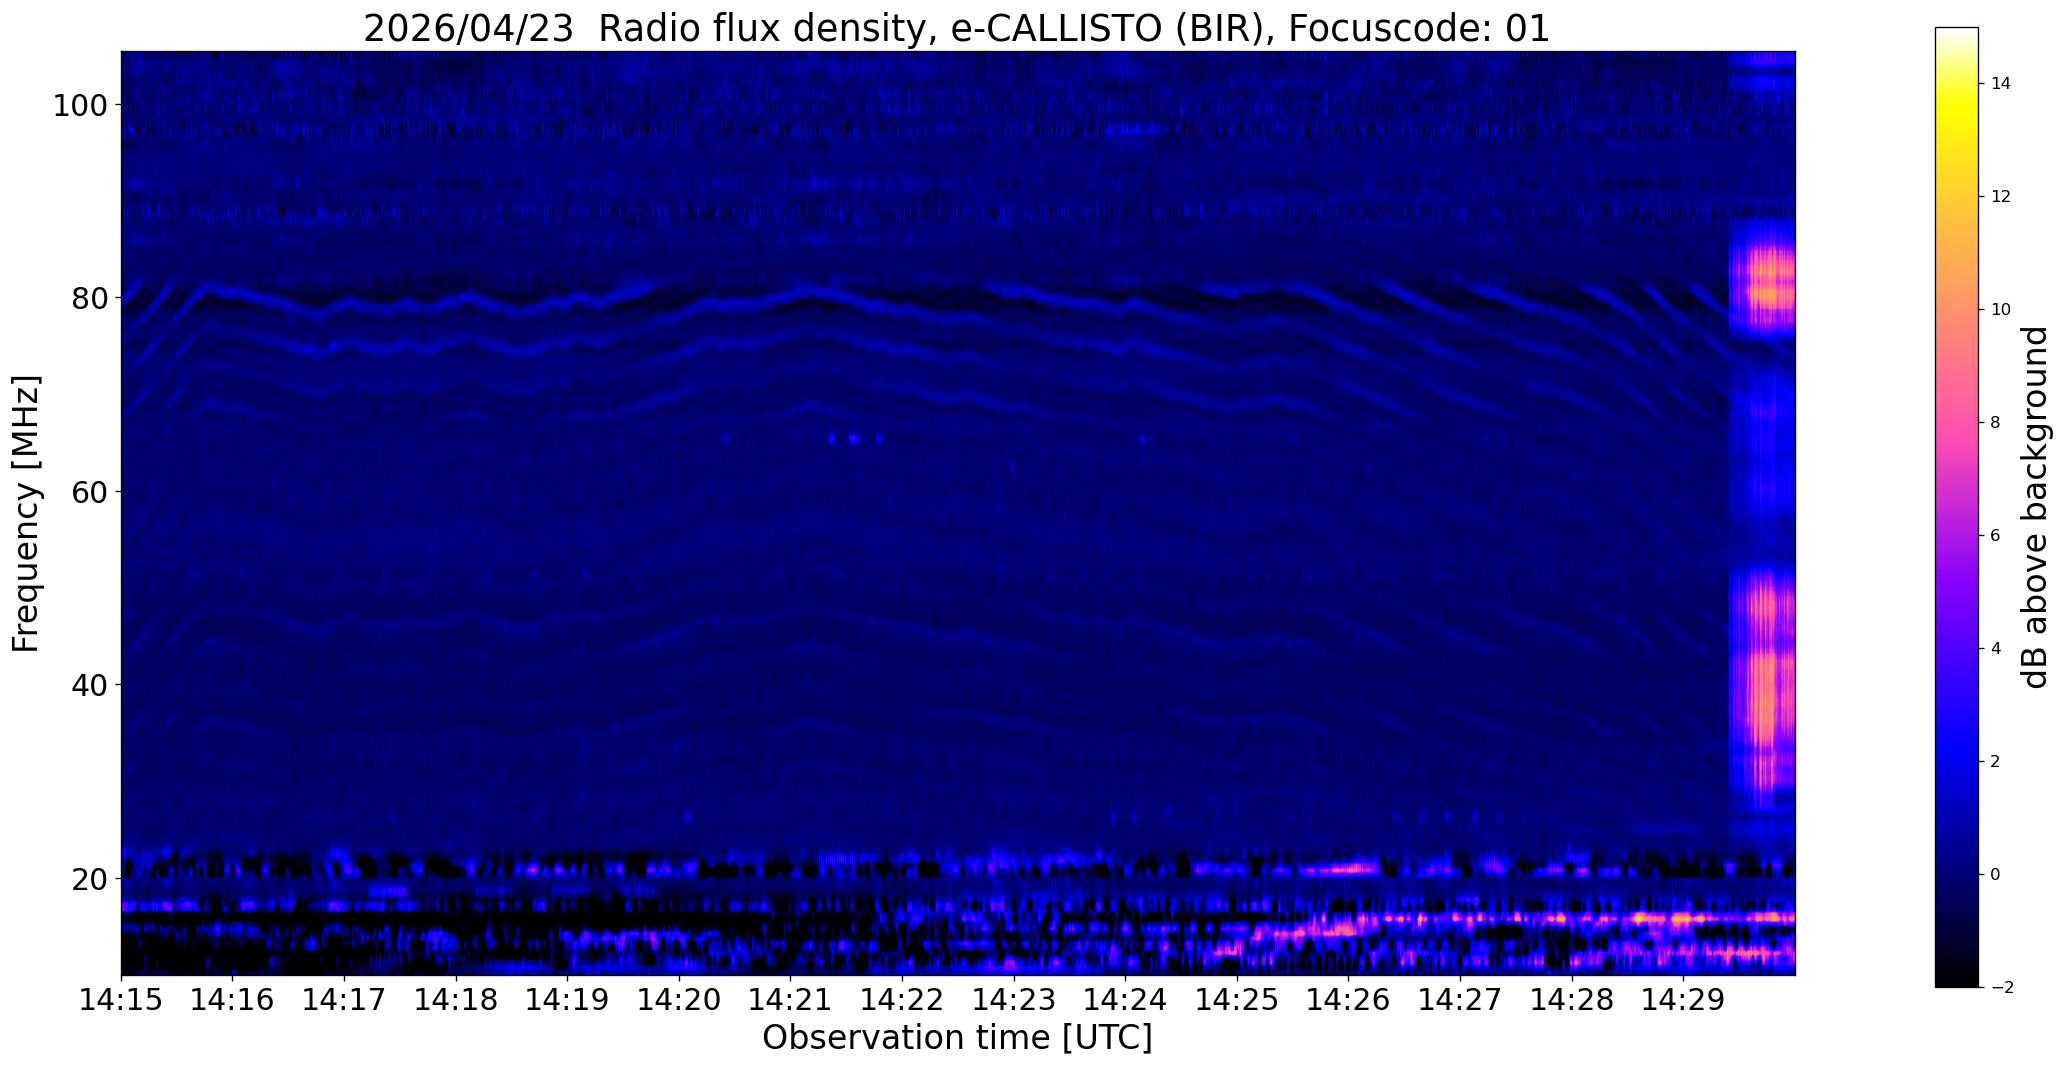Click the 20 MHz frequency tick label
The image size is (2066, 1067).
(x=88, y=879)
